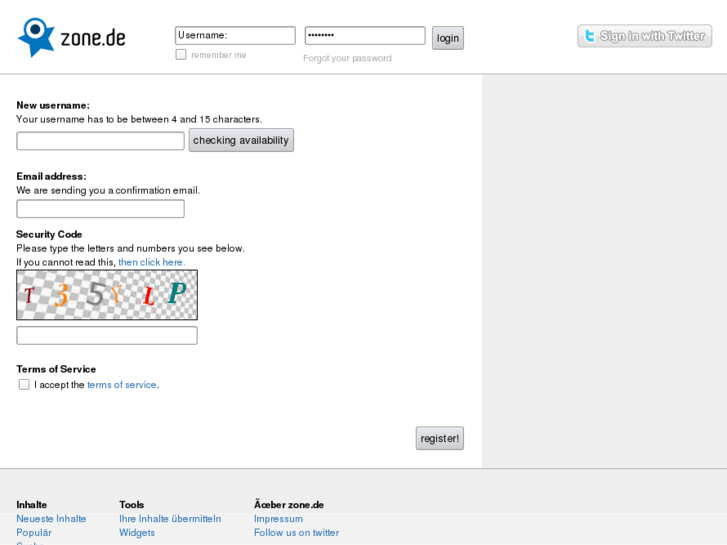Open Impressum footer link
The image size is (727, 545).
[278, 519]
